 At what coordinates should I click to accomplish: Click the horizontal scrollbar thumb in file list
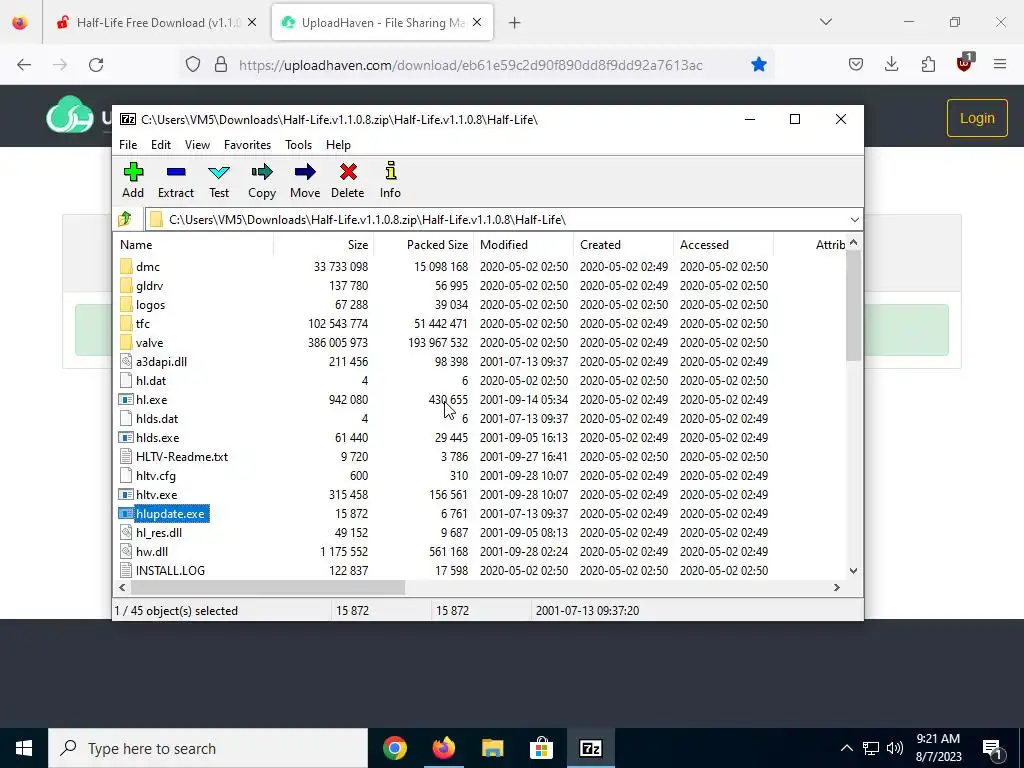(268, 588)
